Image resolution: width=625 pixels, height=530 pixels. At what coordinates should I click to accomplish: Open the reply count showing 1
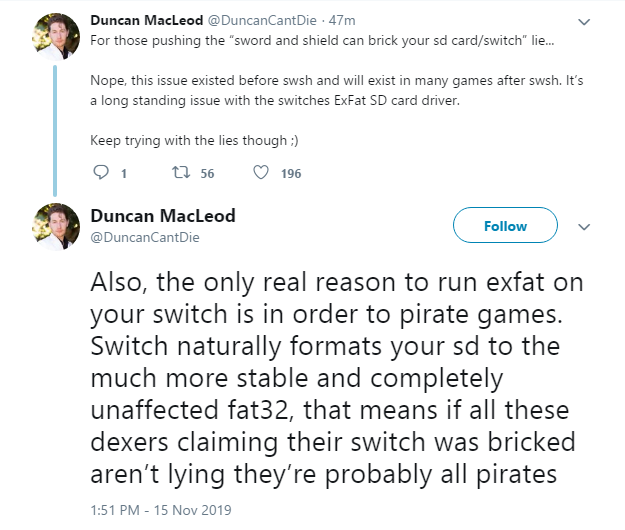(124, 173)
